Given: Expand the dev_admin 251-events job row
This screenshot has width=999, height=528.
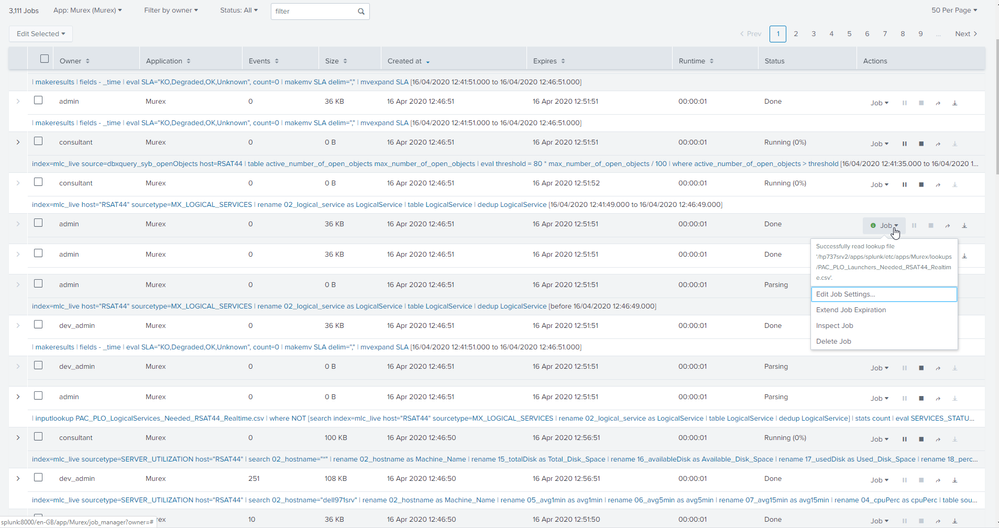Looking at the screenshot, I should (x=18, y=478).
